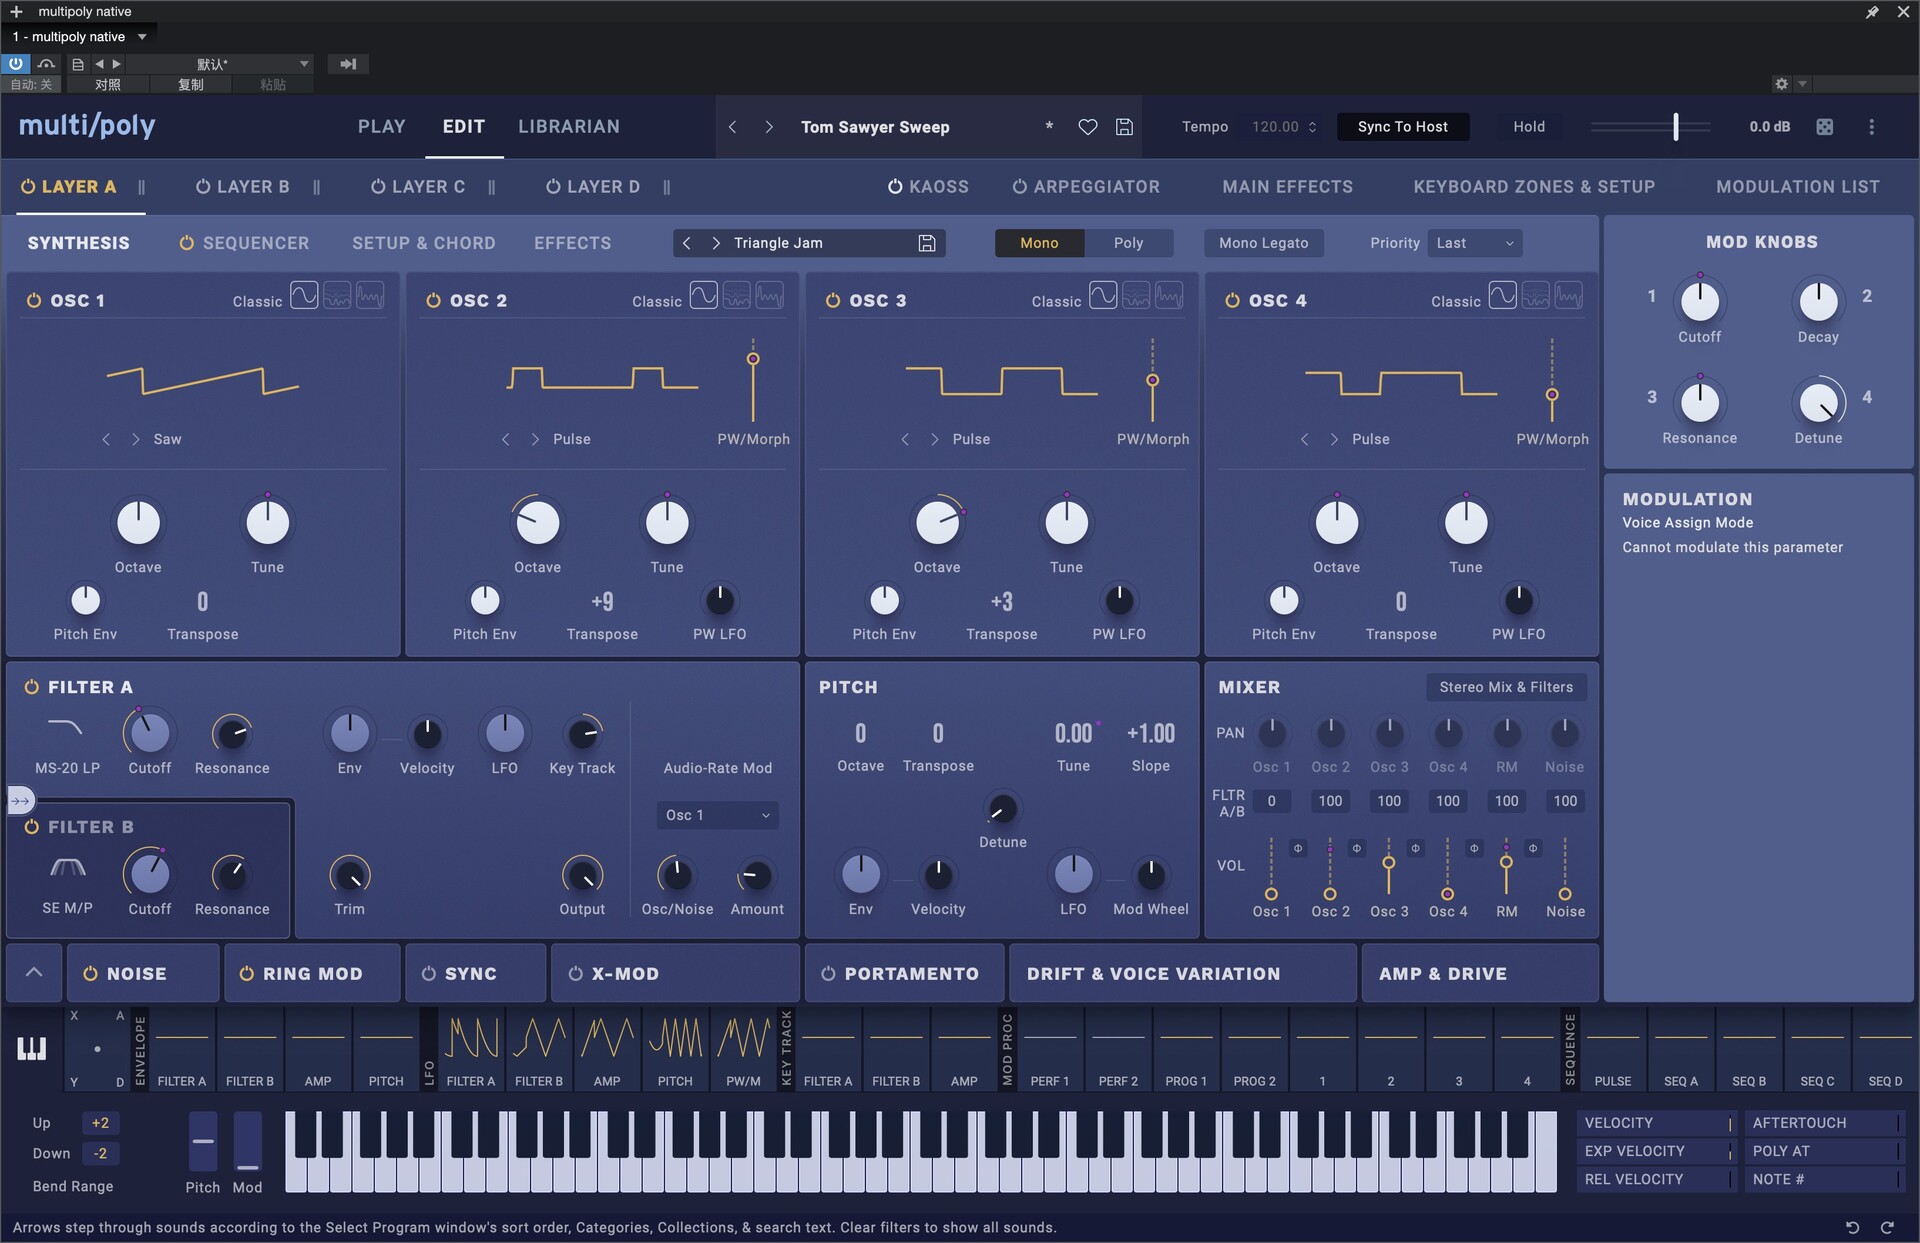
Task: Open the MODULATION LIST tab
Action: (x=1798, y=187)
